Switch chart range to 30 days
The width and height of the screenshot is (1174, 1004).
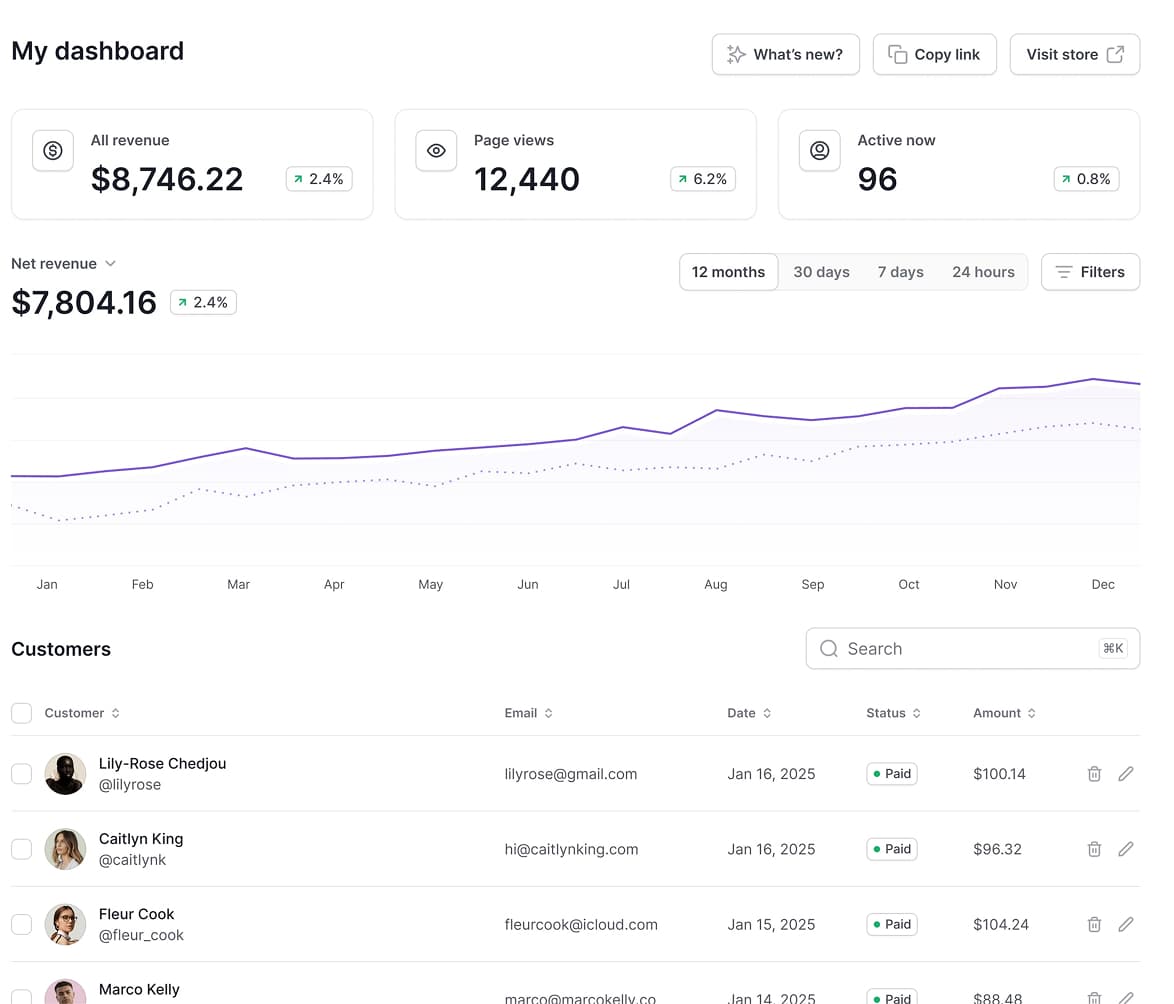[821, 272]
